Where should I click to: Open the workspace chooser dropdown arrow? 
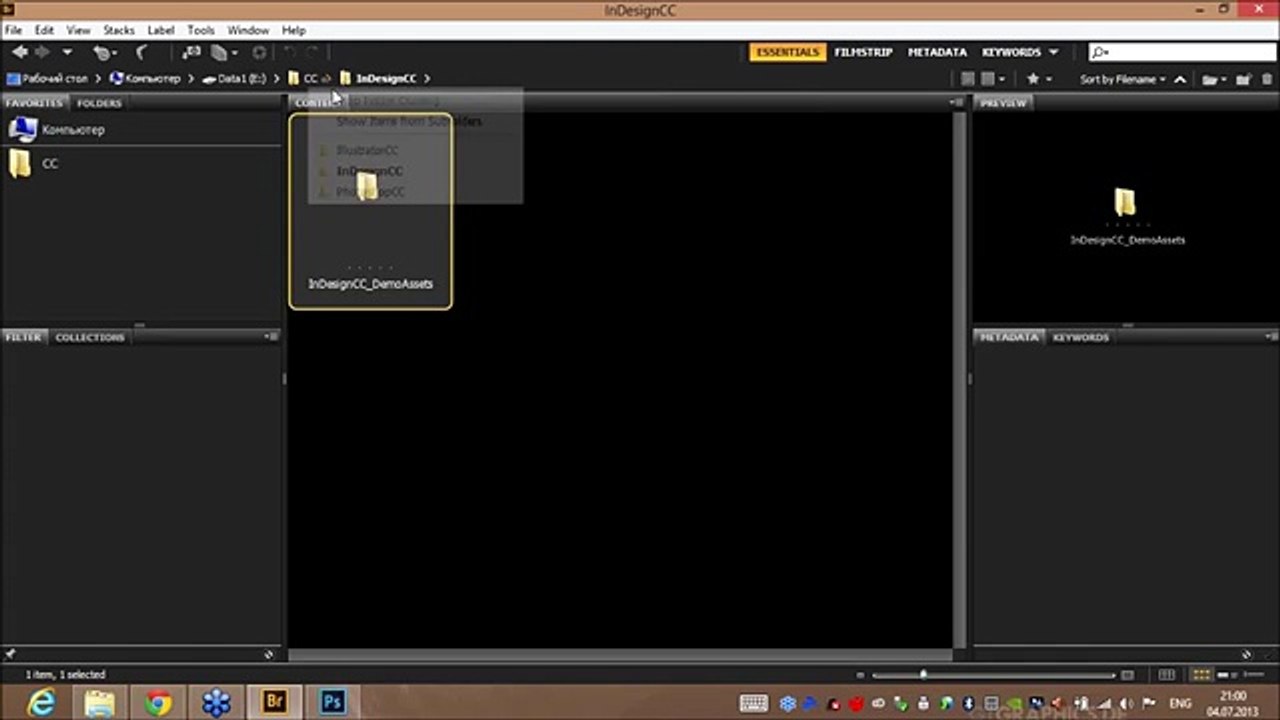[x=1053, y=52]
